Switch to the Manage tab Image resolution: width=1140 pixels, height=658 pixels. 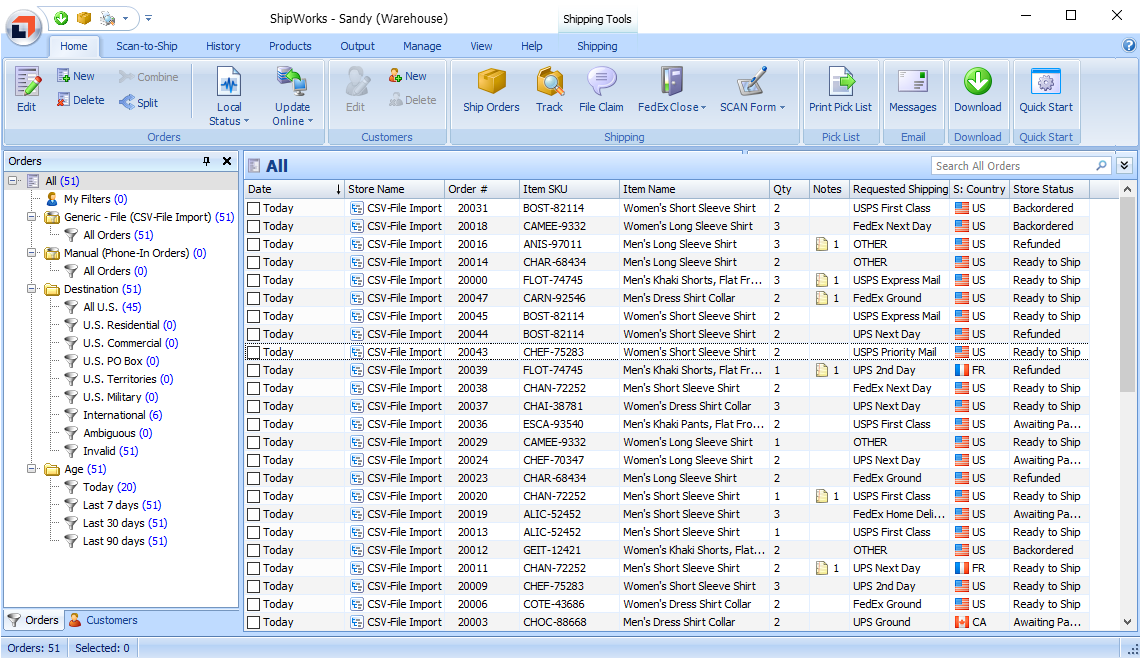pyautogui.click(x=422, y=46)
